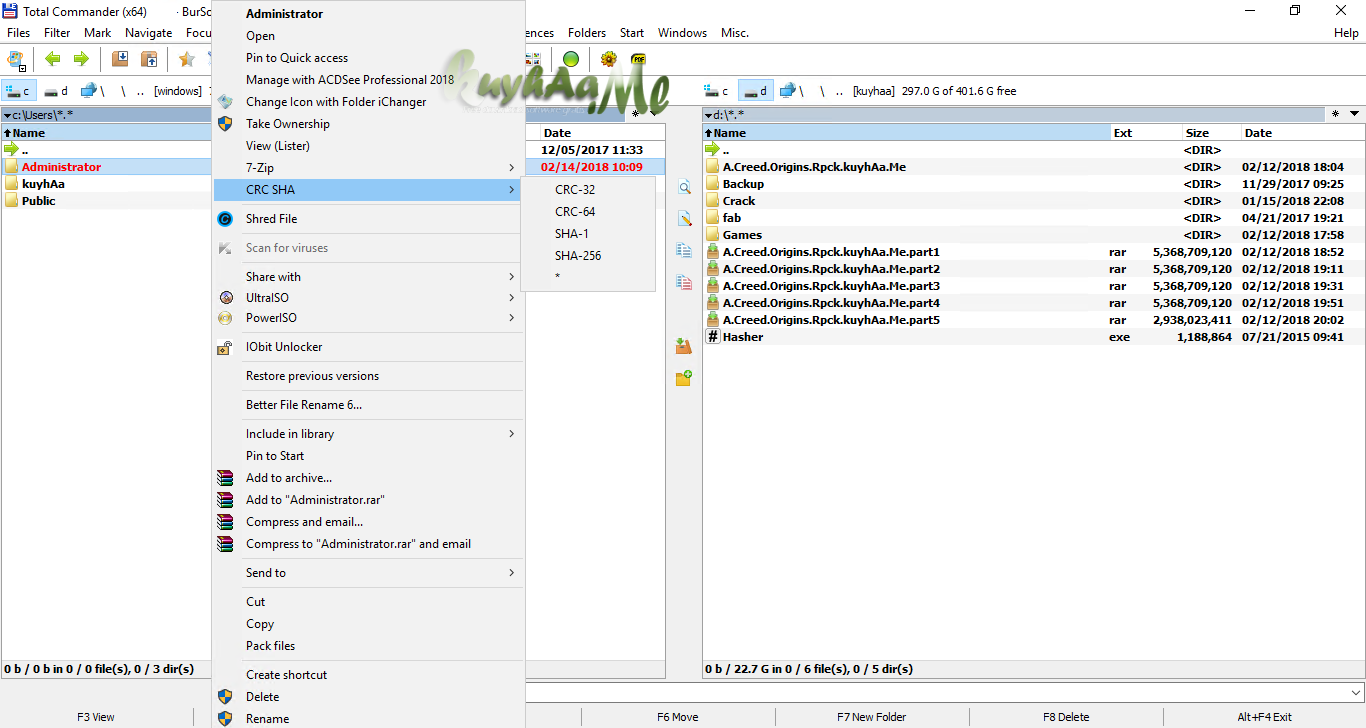The image size is (1366, 728).
Task: Click the yellow star favorites toolbar icon
Action: pyautogui.click(x=186, y=59)
